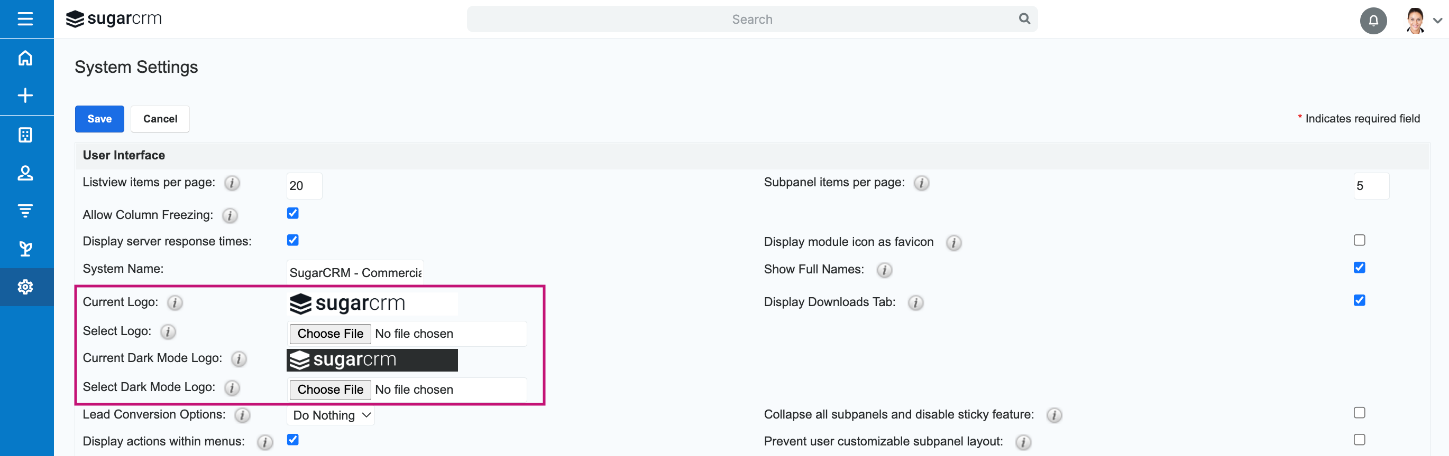Click the sugarcrm logo in header
1449x456 pixels.
pos(114,19)
